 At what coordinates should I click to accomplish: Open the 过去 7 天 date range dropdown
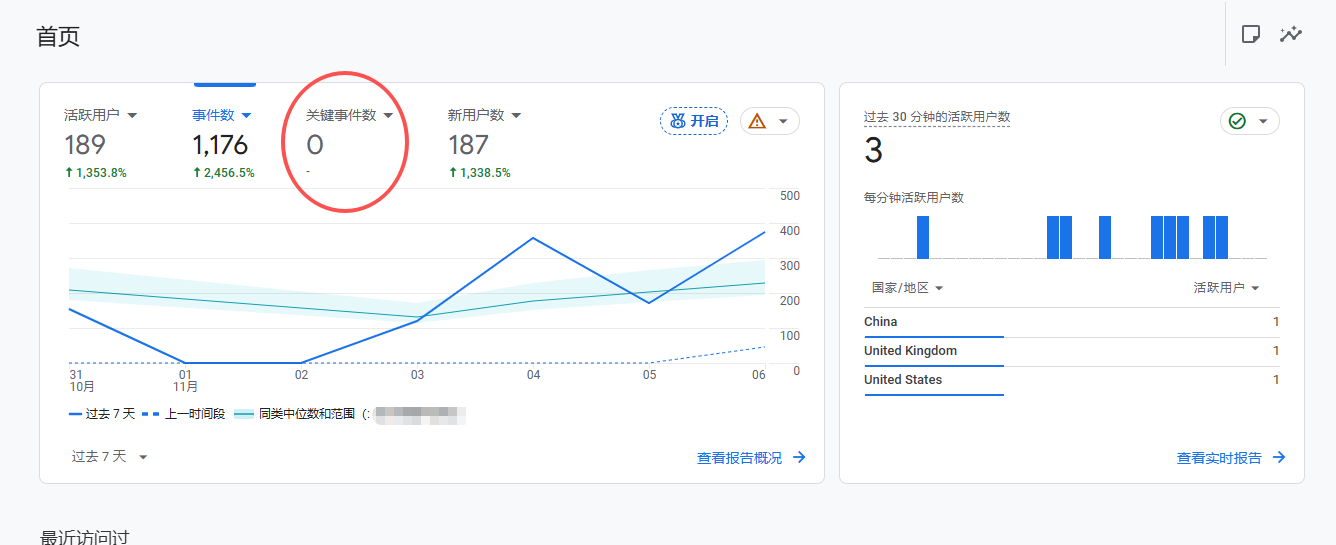pos(110,456)
